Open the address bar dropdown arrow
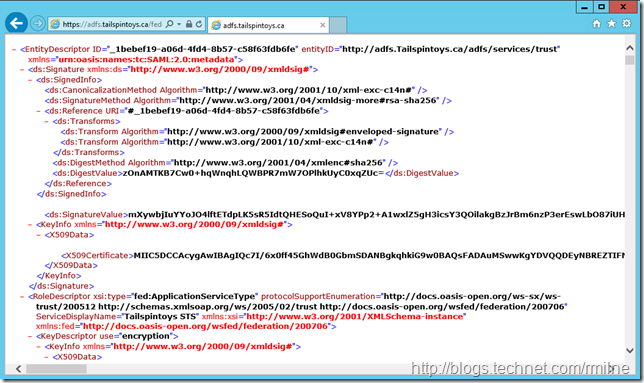The width and height of the screenshot is (644, 383). click(179, 24)
